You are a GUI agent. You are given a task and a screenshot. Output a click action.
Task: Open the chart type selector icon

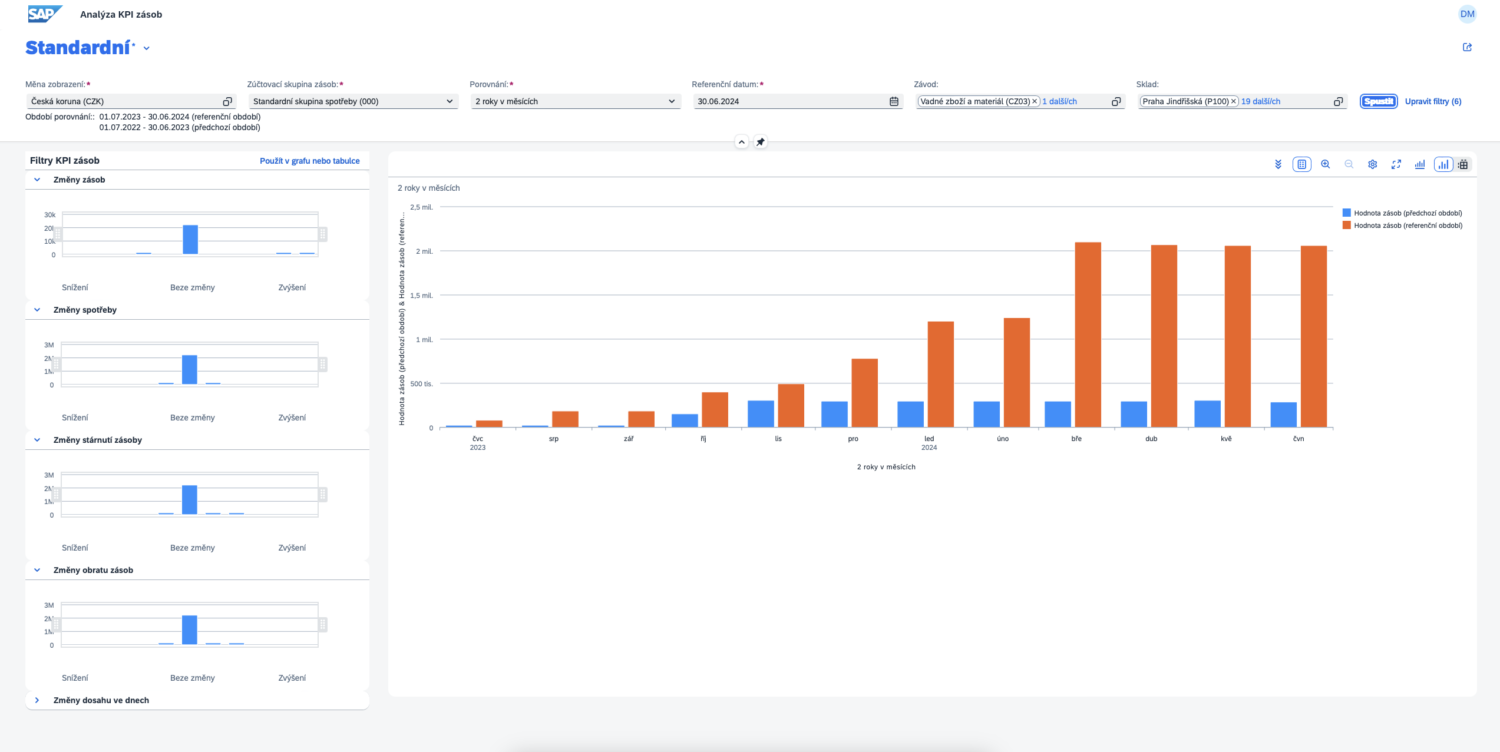pos(1419,164)
